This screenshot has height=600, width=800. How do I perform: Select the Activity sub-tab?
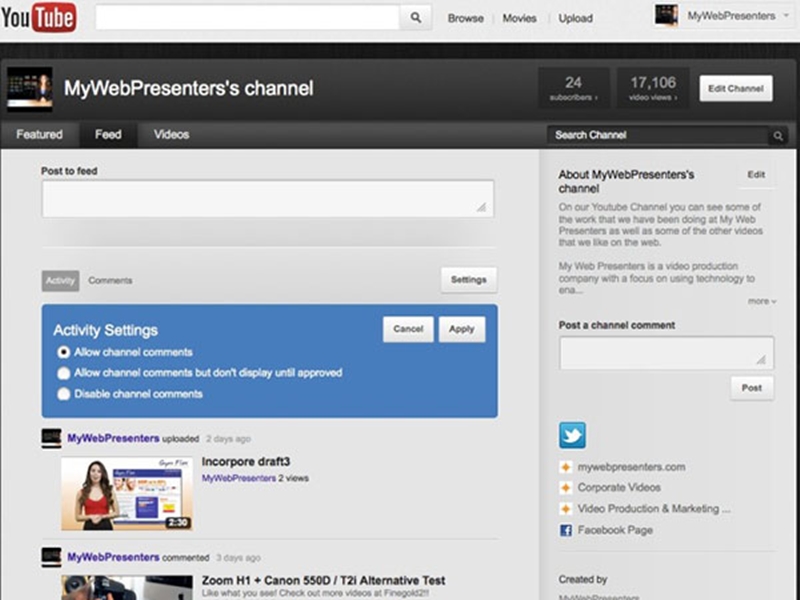tap(60, 281)
